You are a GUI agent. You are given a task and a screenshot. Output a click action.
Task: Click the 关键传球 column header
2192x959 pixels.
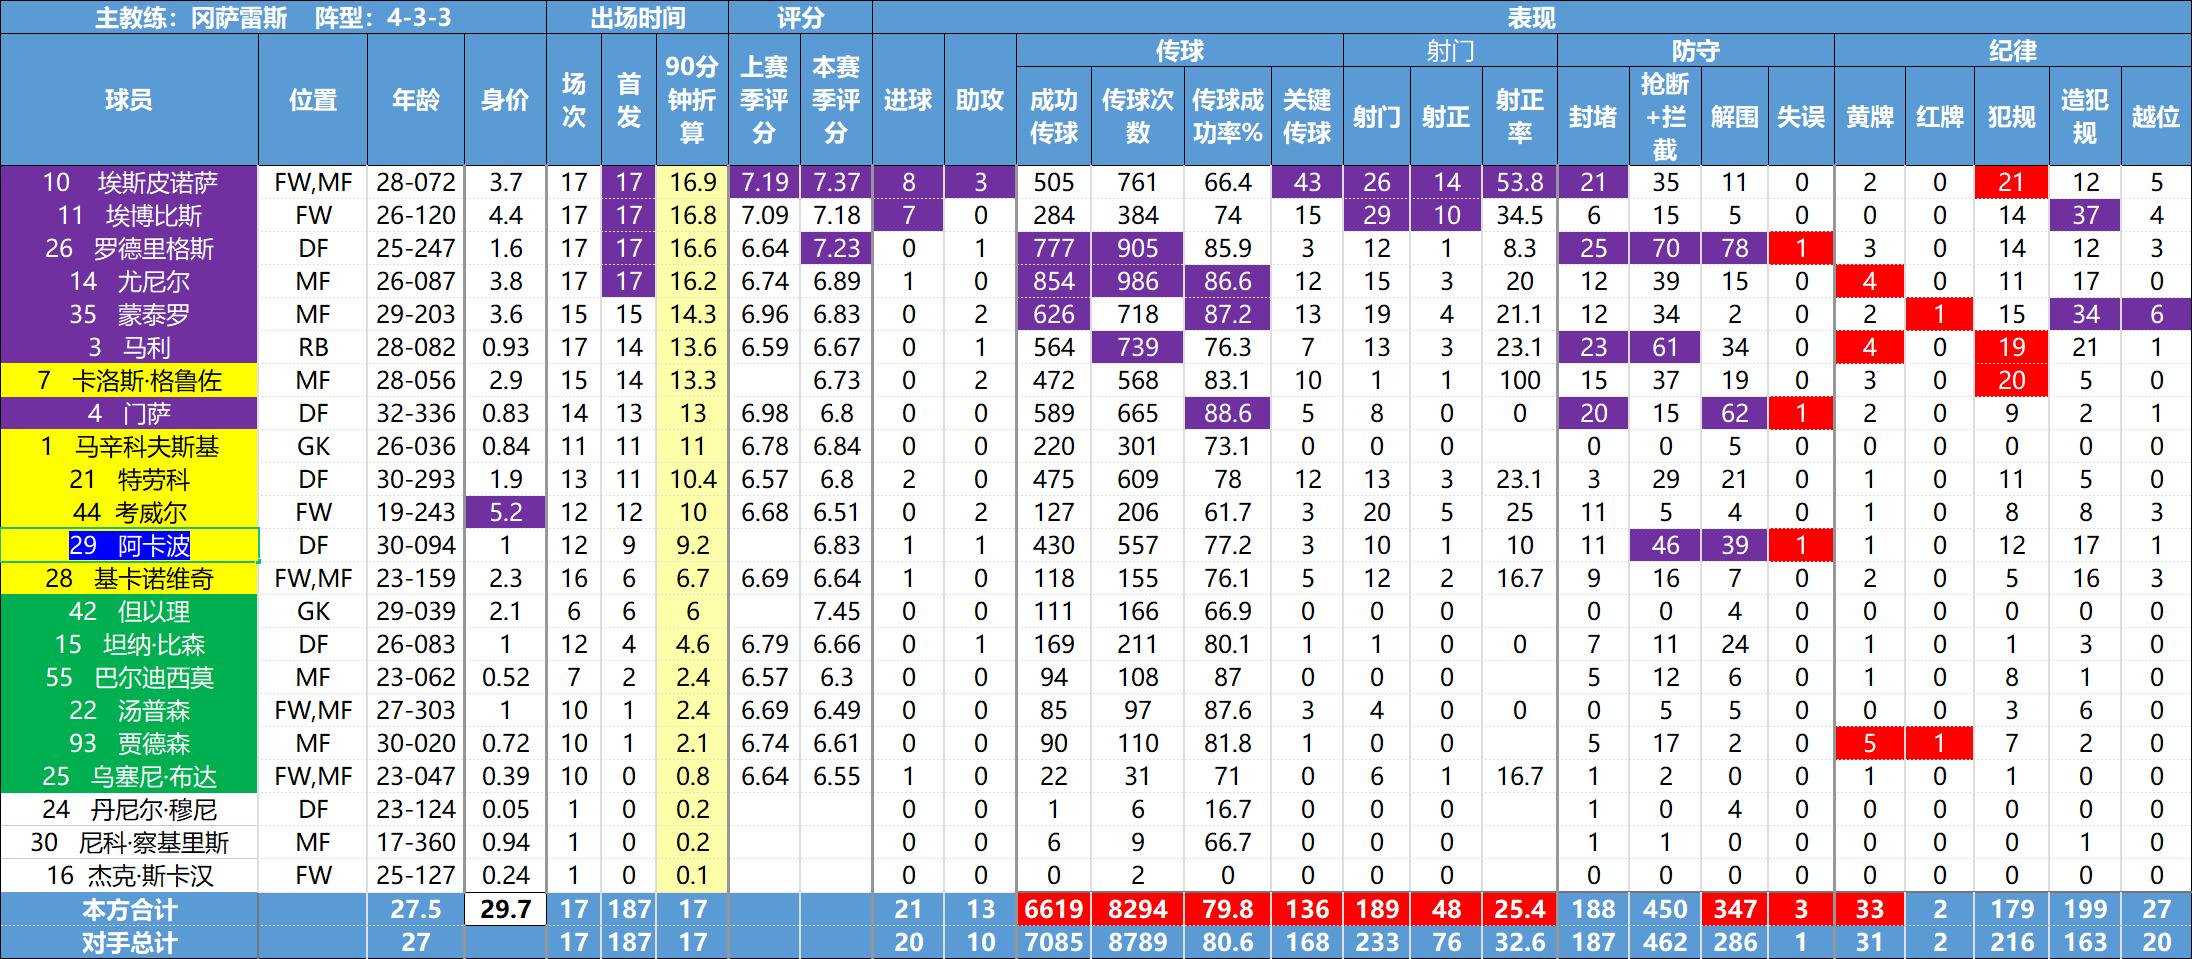(x=1307, y=117)
